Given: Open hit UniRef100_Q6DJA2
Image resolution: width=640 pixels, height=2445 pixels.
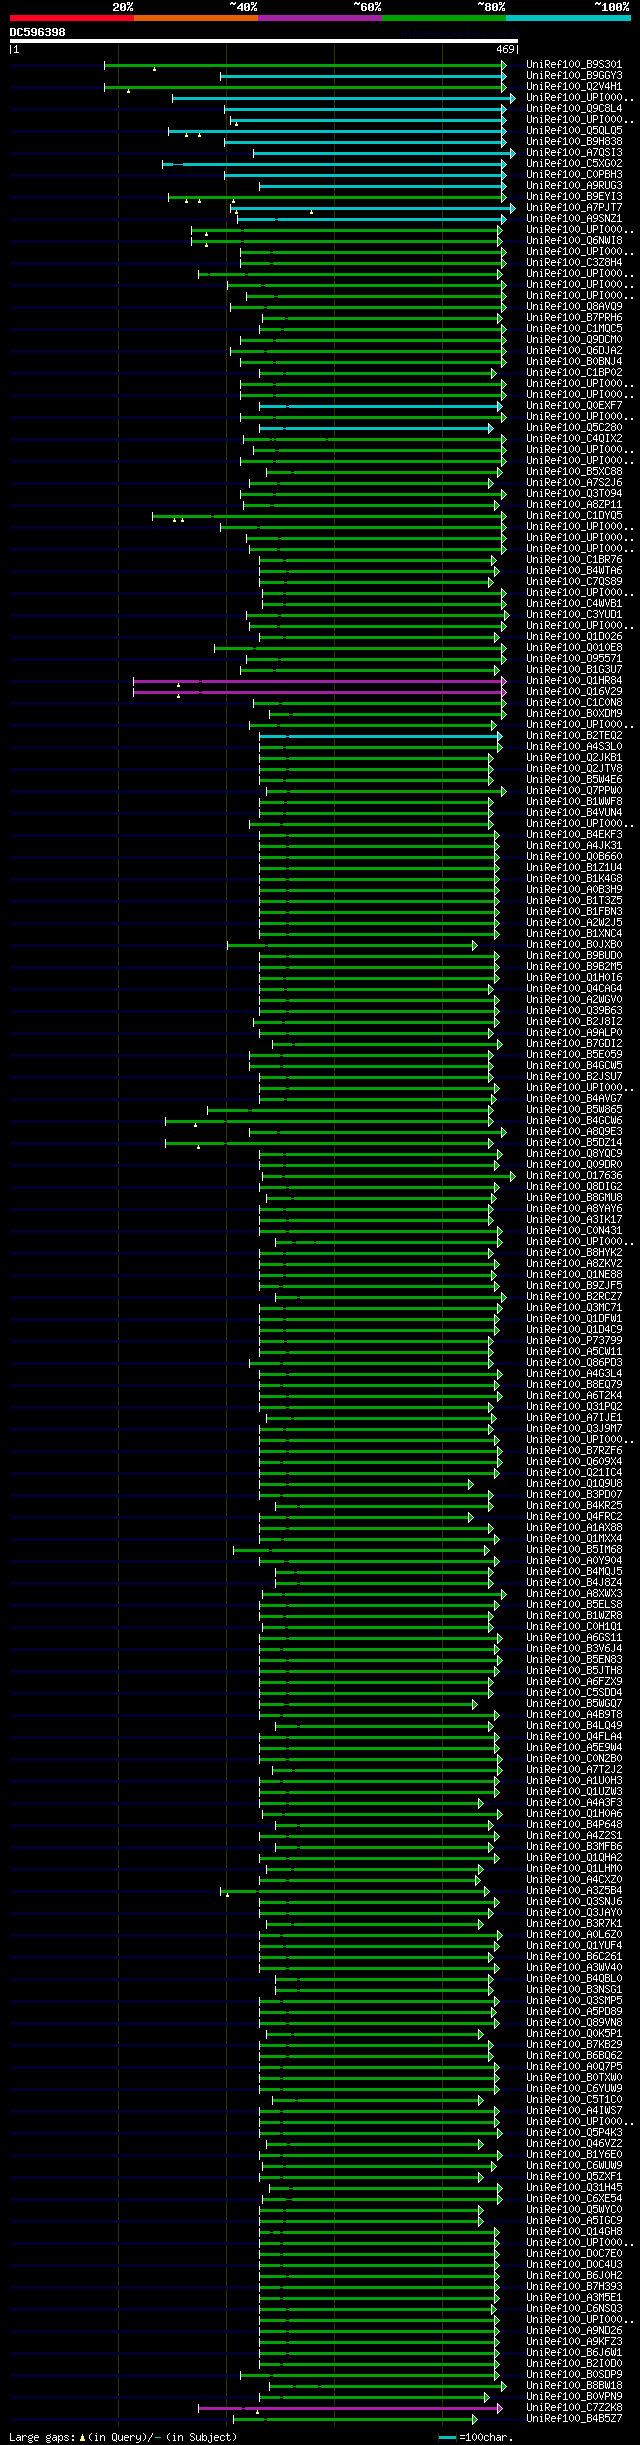Looking at the screenshot, I should coord(574,351).
